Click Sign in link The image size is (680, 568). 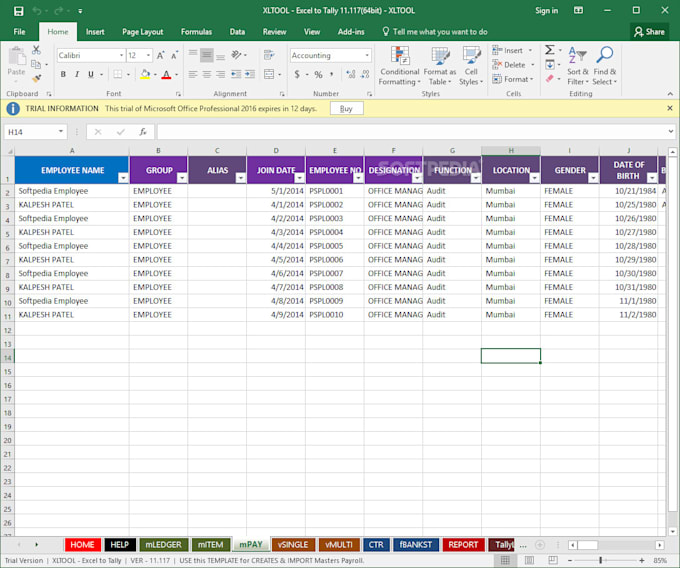pyautogui.click(x=546, y=11)
